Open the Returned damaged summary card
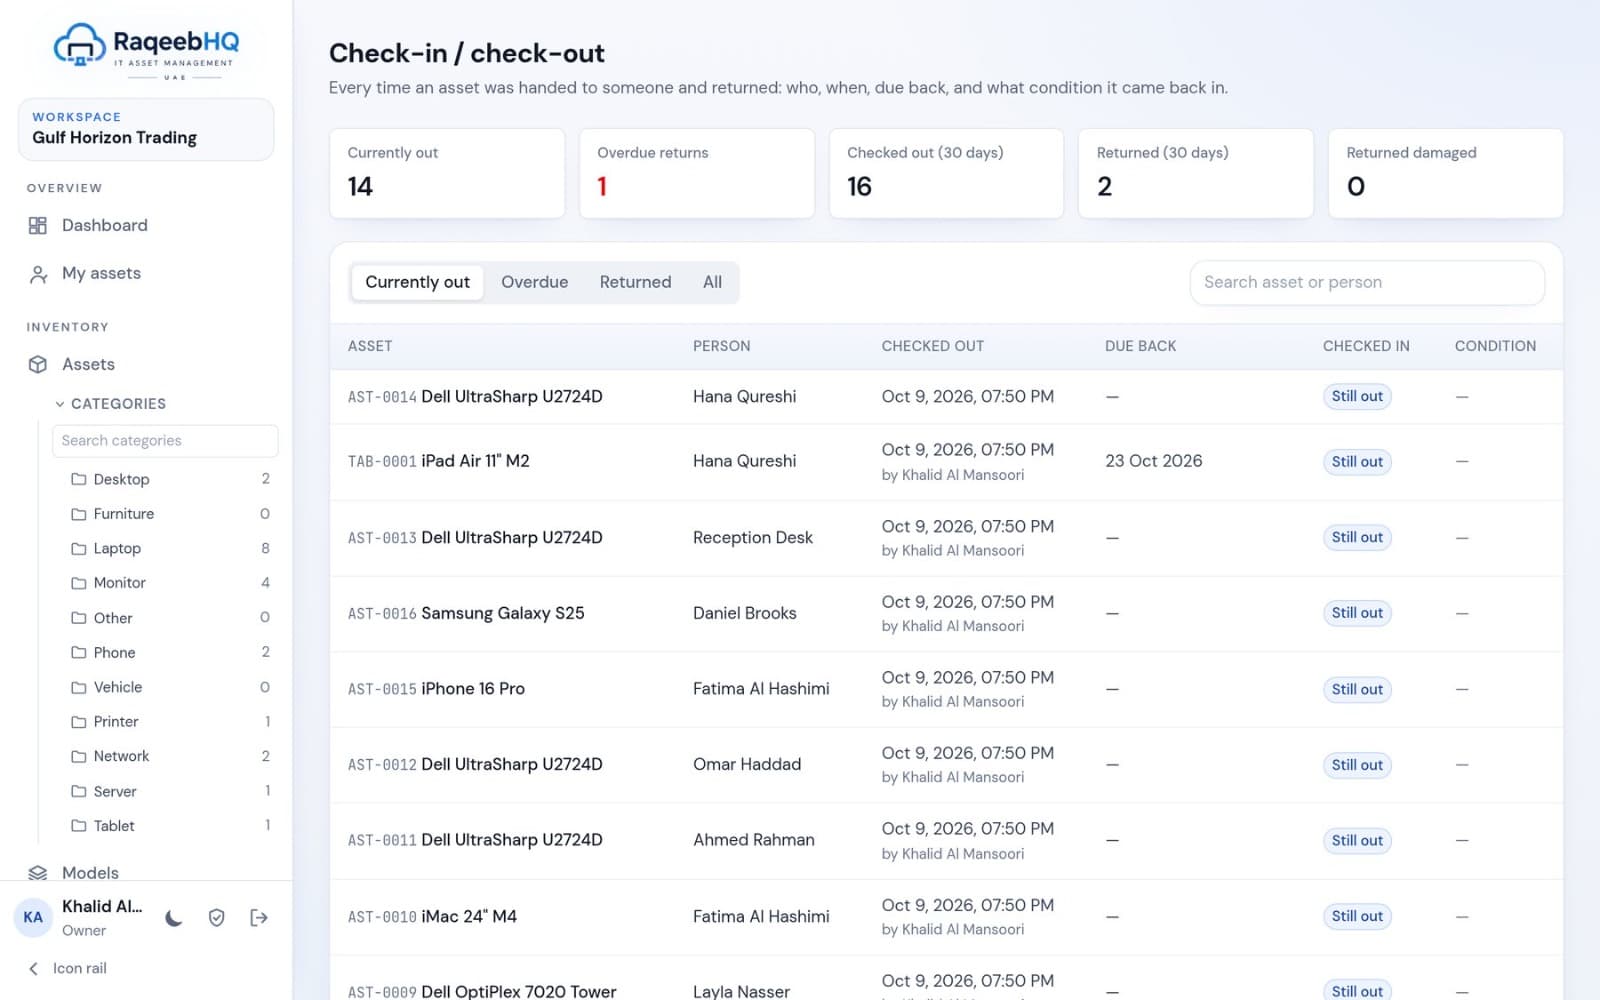The image size is (1600, 1000). tap(1445, 173)
